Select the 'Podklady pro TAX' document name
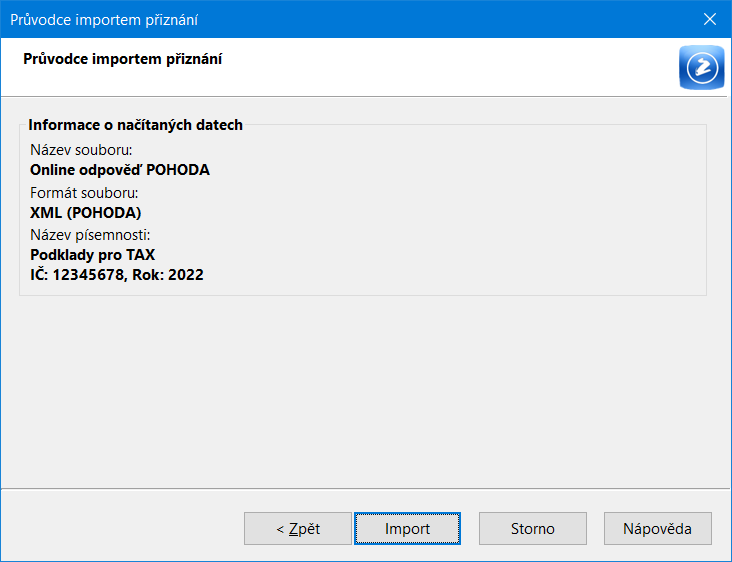This screenshot has height=562, width=732. coord(92,255)
